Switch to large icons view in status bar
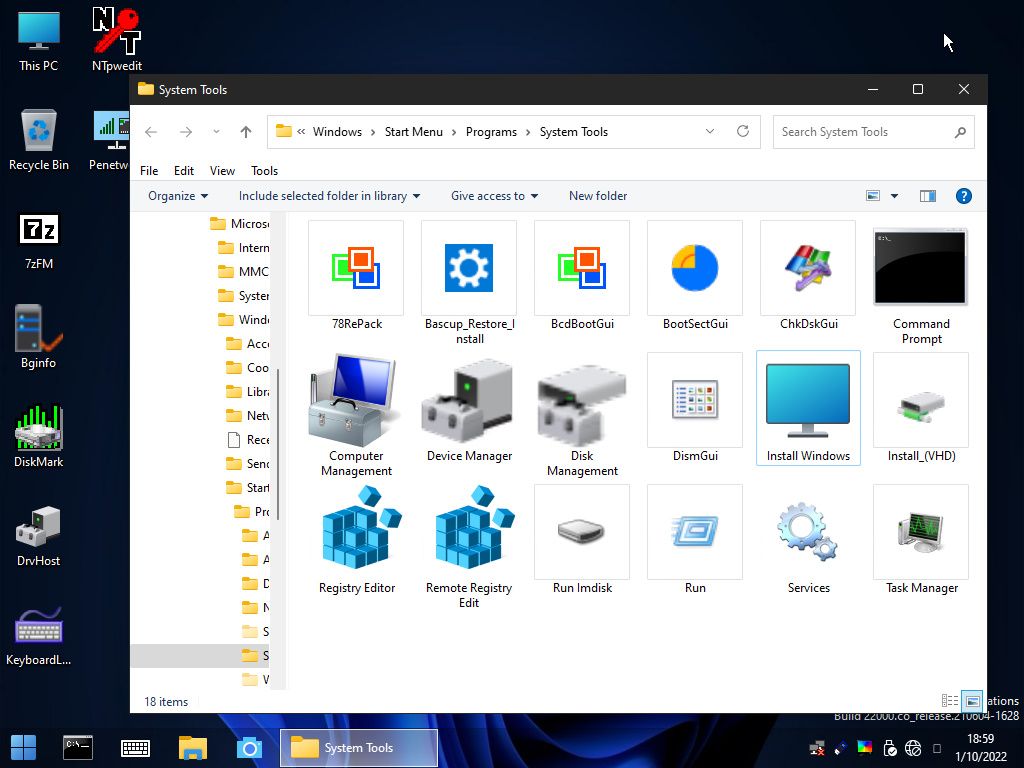The image size is (1024, 768). point(972,701)
